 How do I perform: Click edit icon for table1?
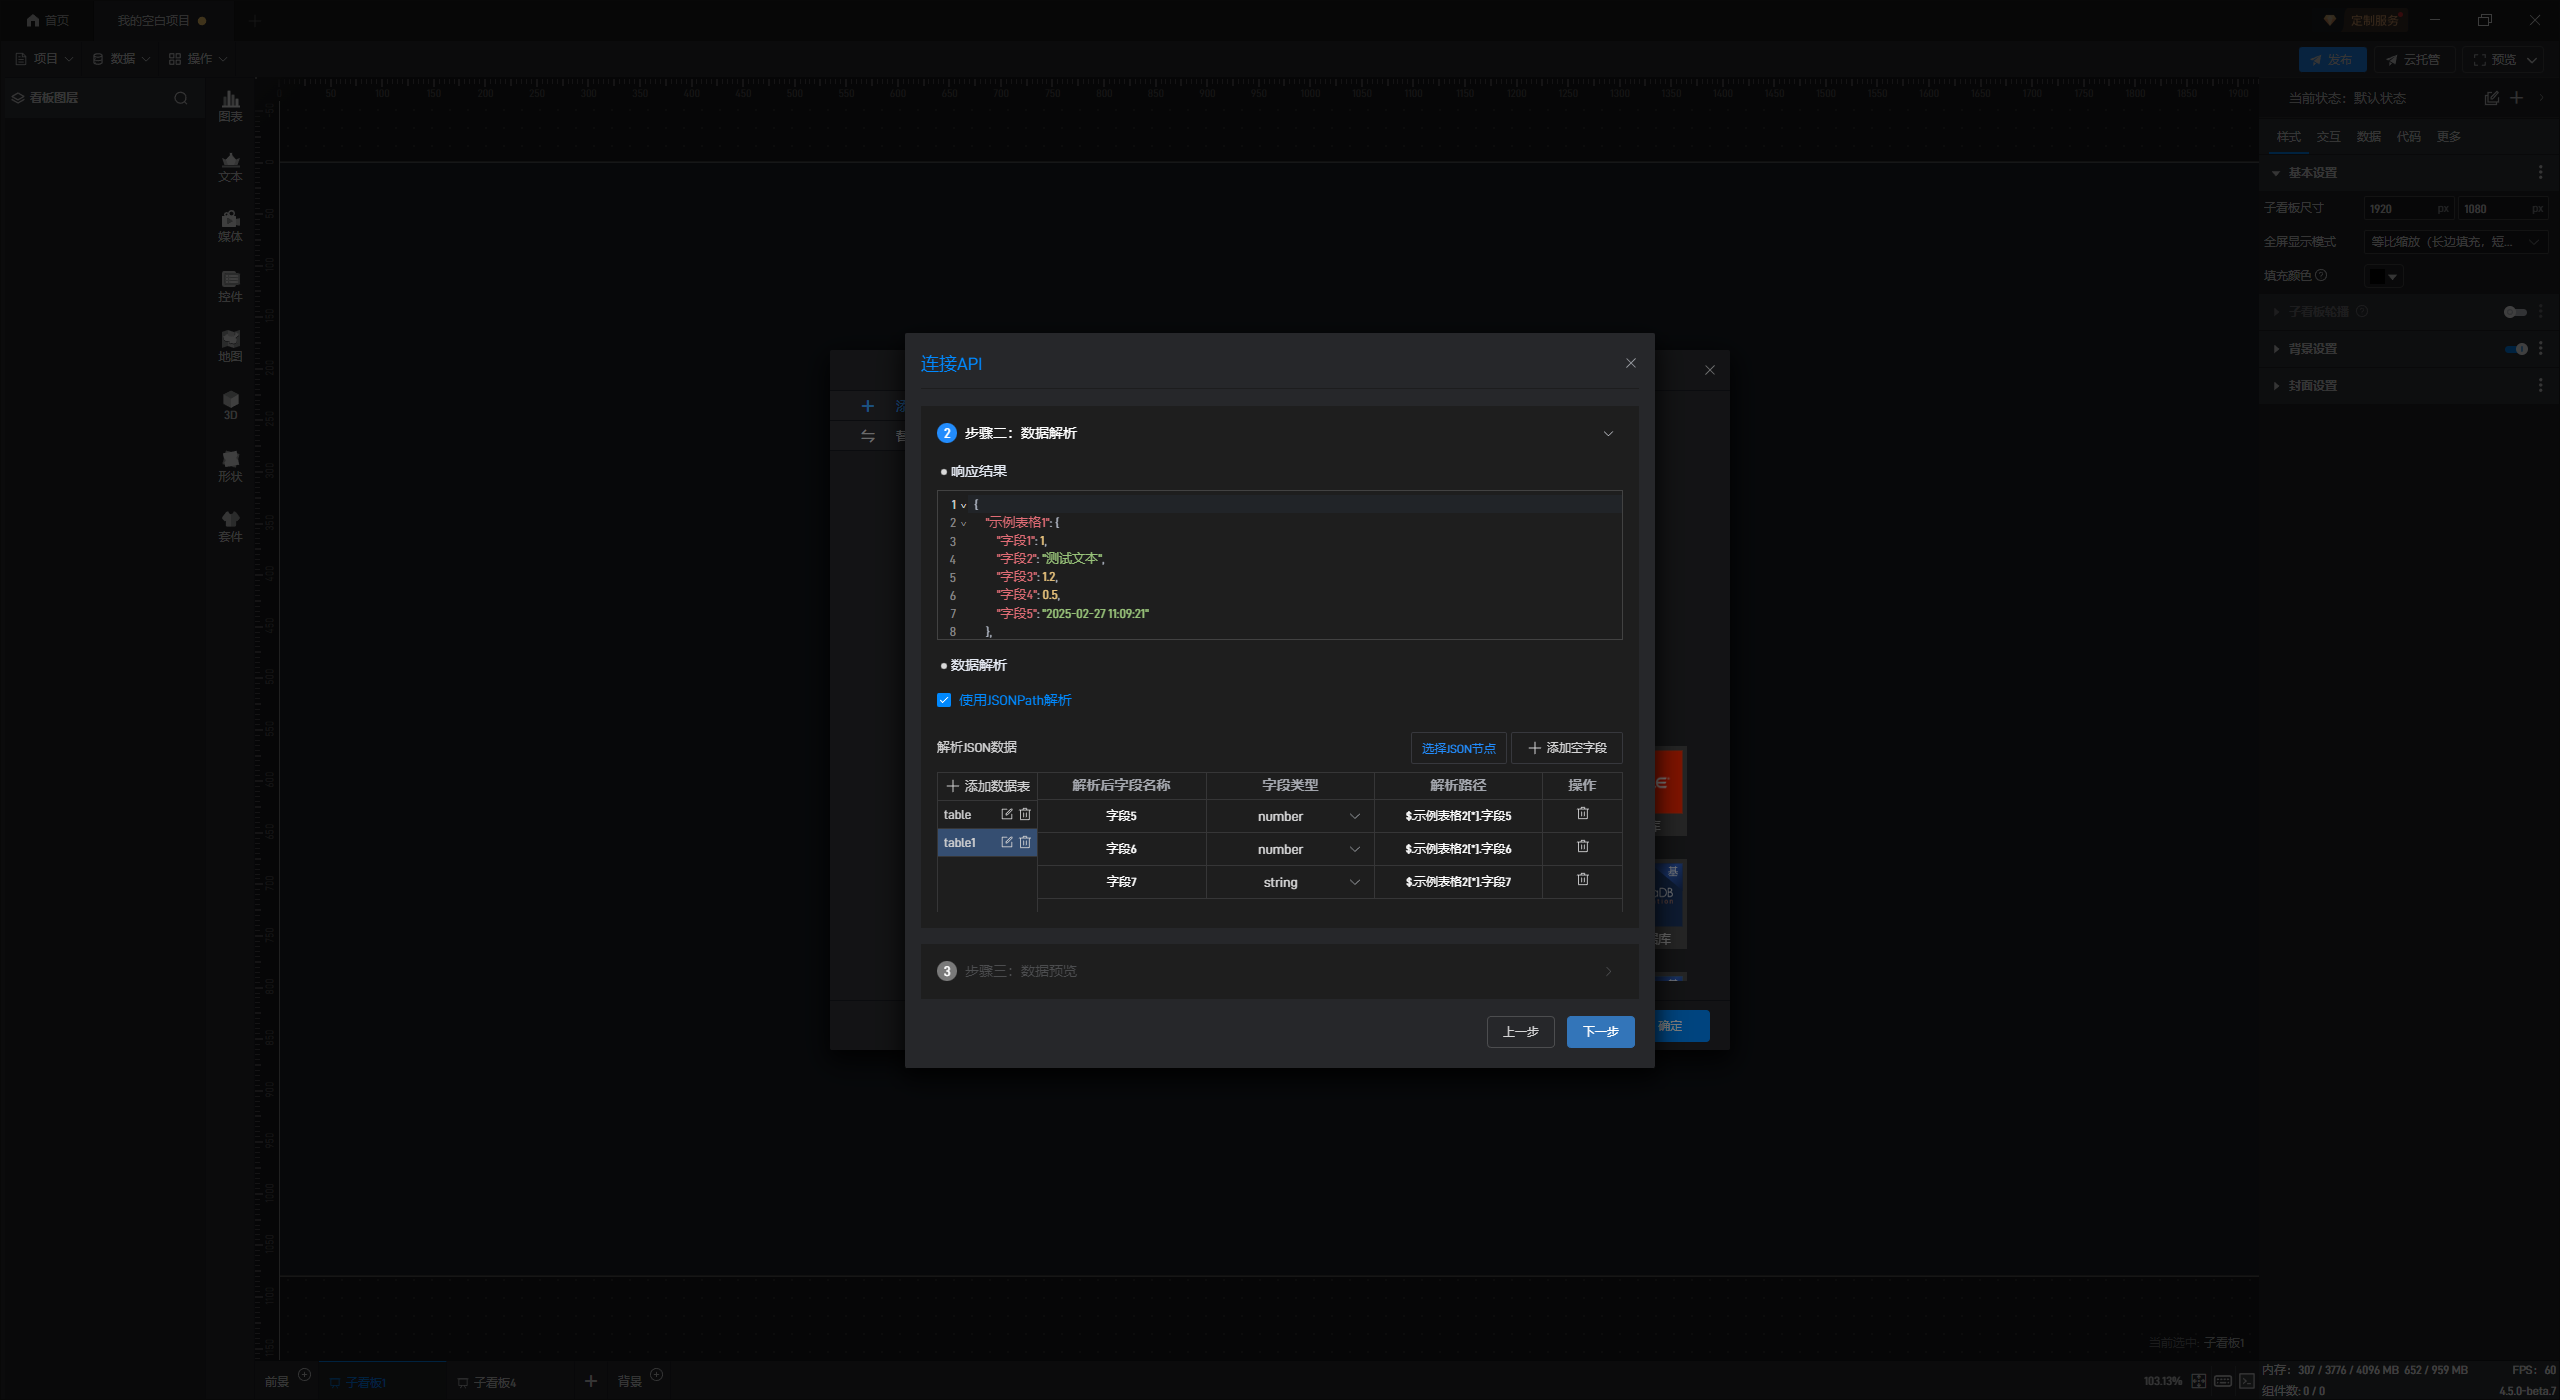1007,842
